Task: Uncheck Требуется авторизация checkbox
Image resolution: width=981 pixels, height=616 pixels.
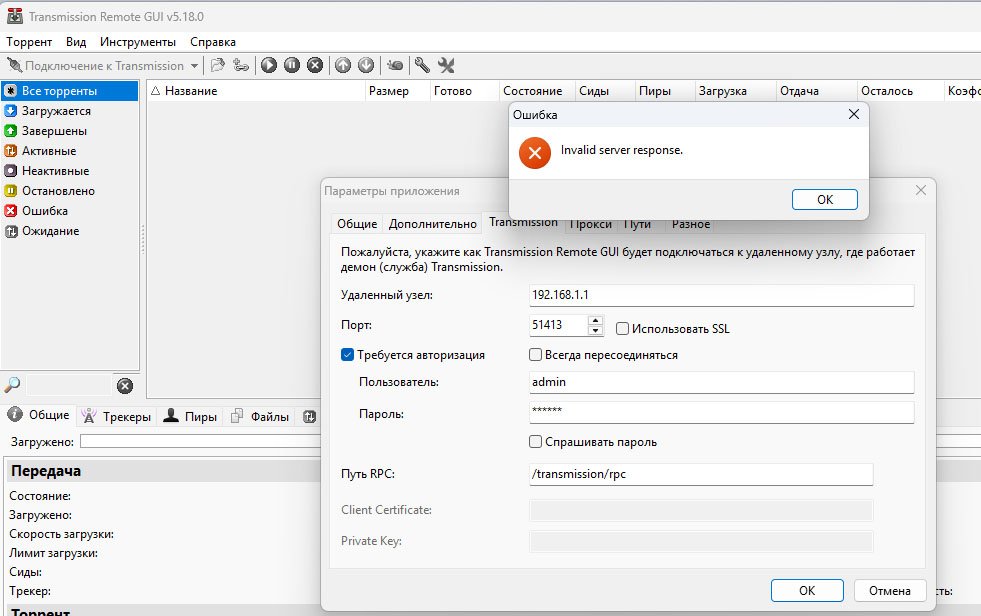Action: [347, 355]
